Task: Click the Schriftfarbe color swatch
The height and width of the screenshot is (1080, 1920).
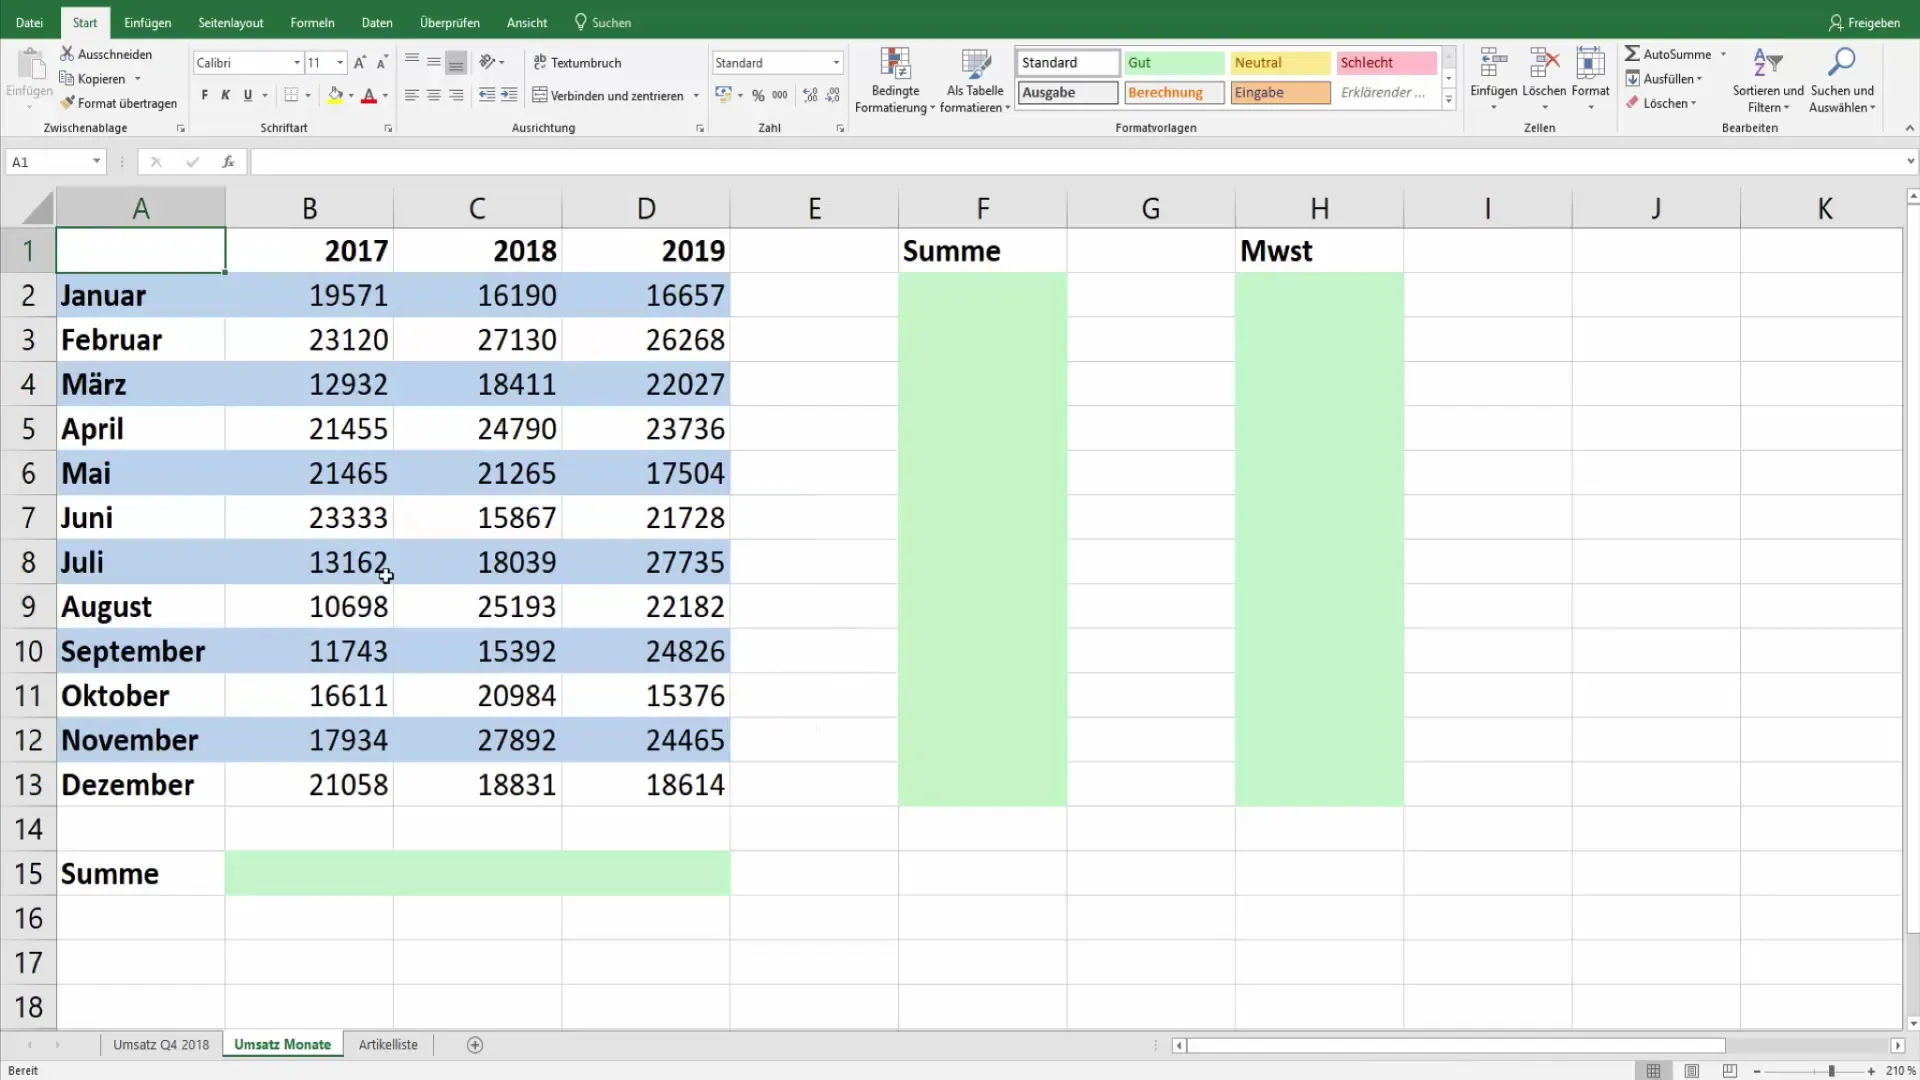Action: [x=369, y=102]
